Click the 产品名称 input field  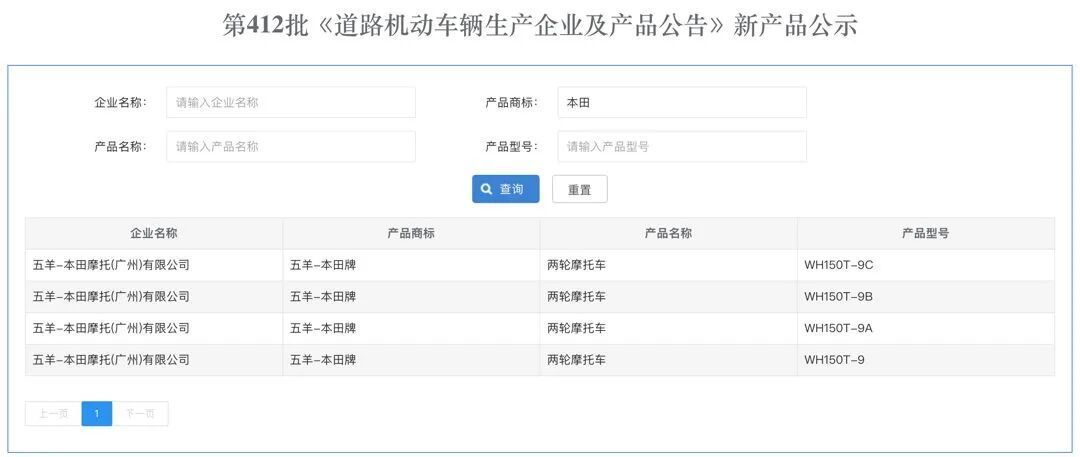pos(291,147)
